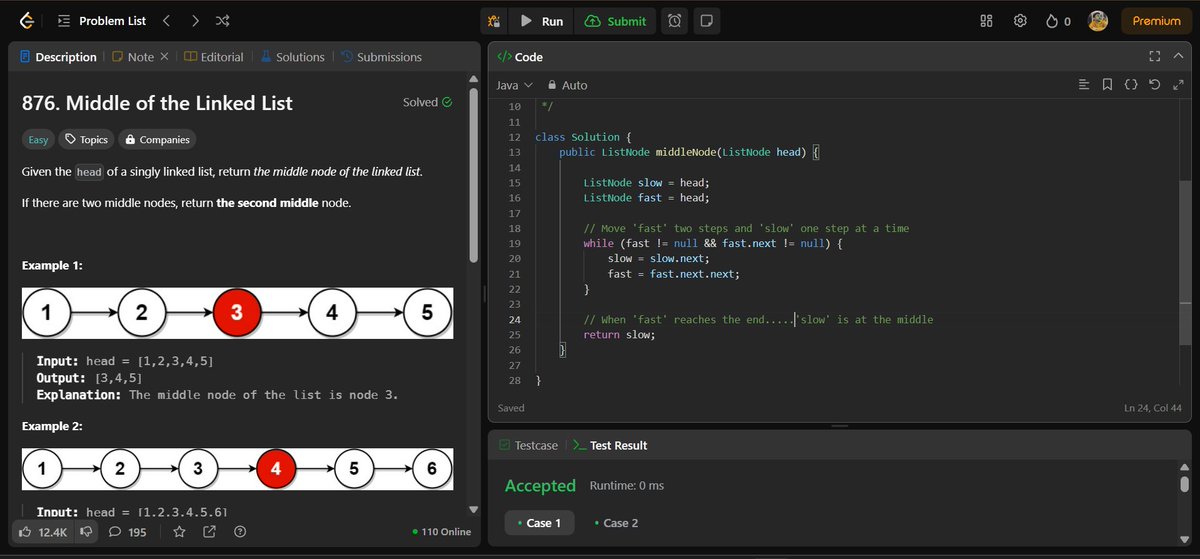Click the "slow = slow.next;" code line
The image size is (1200, 559).
click(x=656, y=258)
